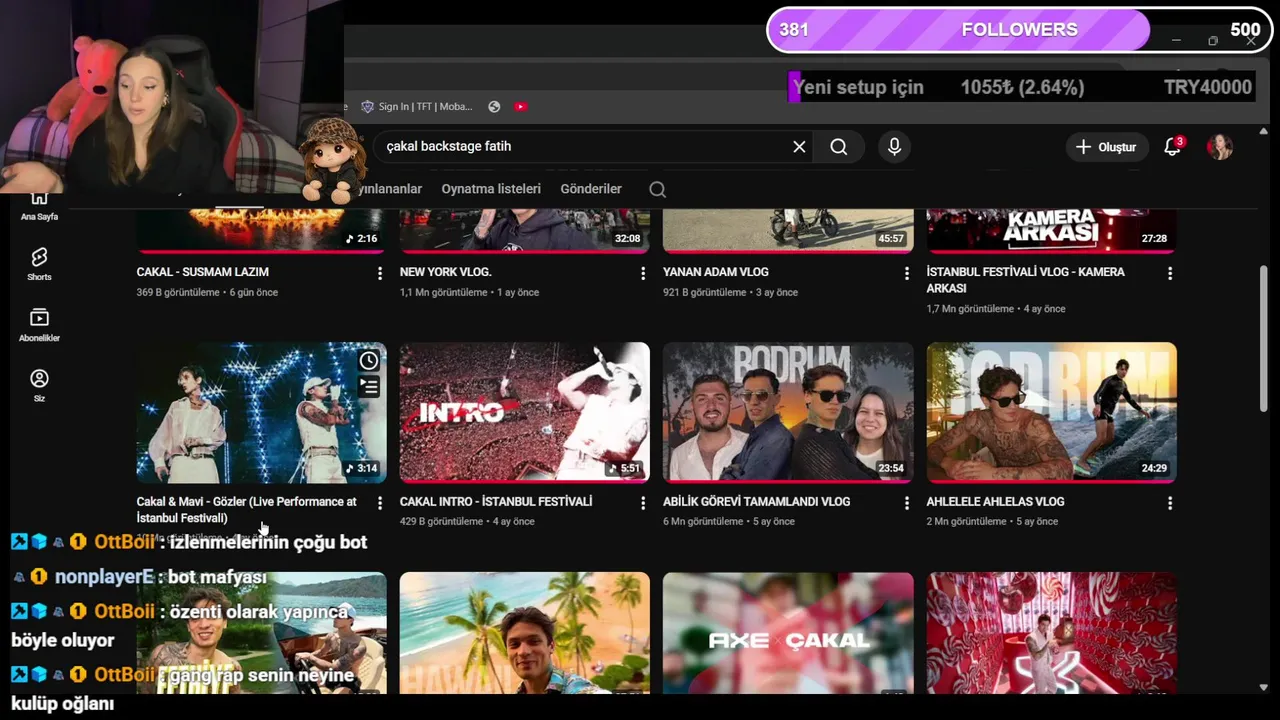The image size is (1280, 720).
Task: Click the ABİLİK GÖREVİ TAMAMLANDI VLOG title
Action: pyautogui.click(x=756, y=502)
